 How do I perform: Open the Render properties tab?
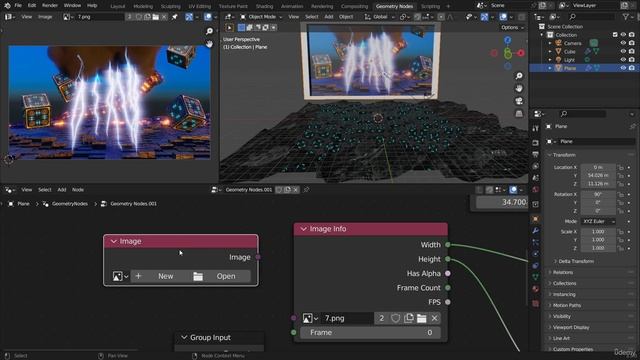pyautogui.click(x=536, y=143)
